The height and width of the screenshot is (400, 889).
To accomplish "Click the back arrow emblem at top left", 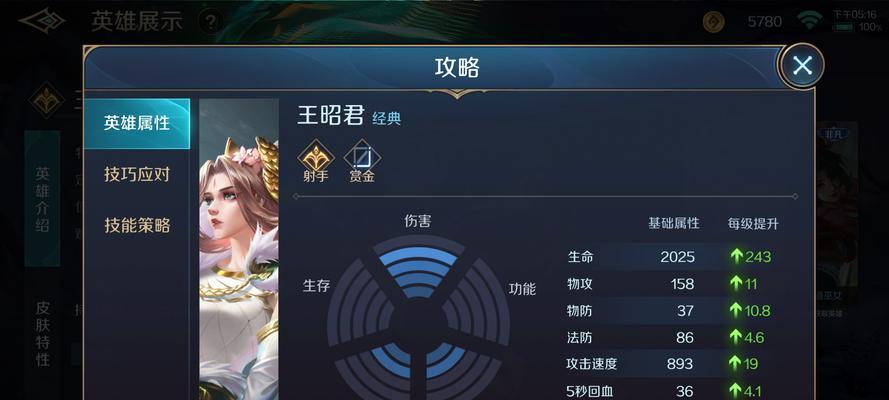I will 42,20.
